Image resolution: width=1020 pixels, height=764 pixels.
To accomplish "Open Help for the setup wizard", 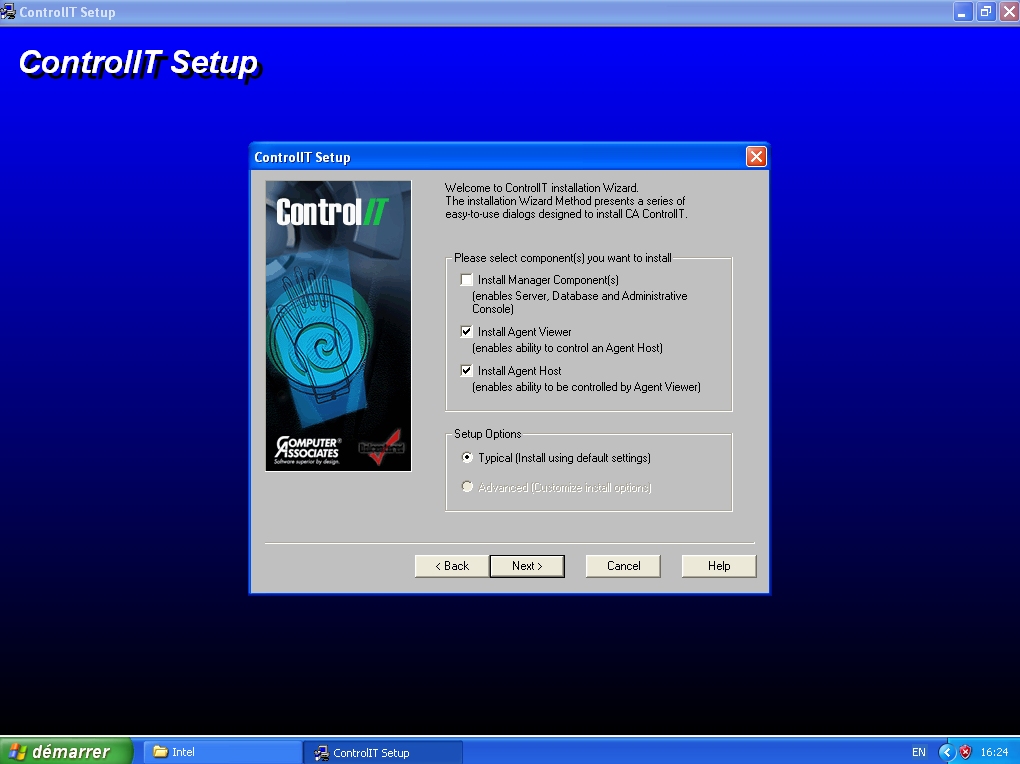I will [719, 566].
